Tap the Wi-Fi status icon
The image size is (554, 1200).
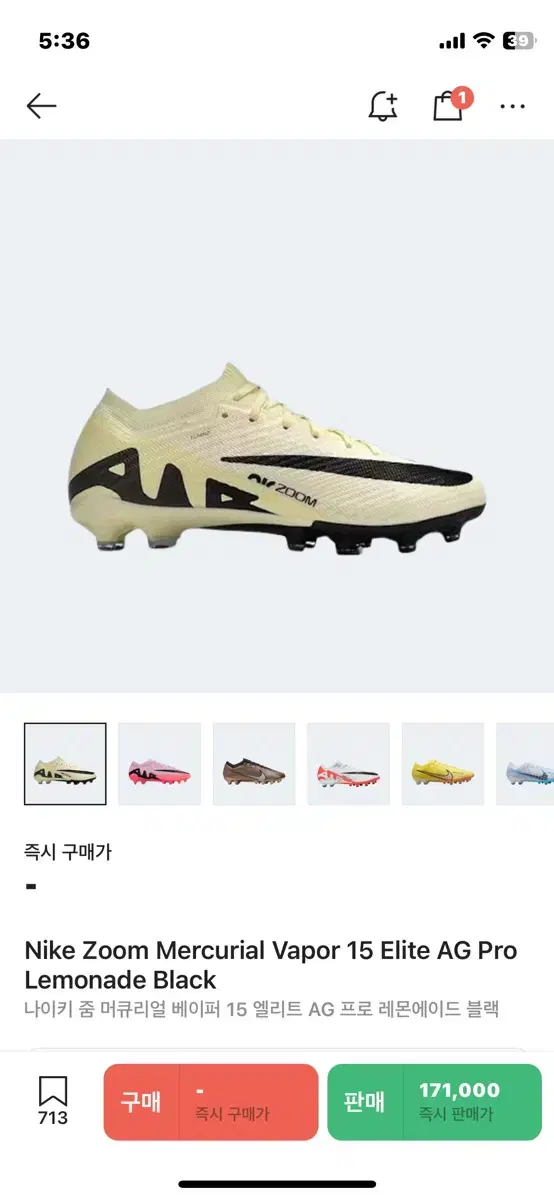coord(484,41)
